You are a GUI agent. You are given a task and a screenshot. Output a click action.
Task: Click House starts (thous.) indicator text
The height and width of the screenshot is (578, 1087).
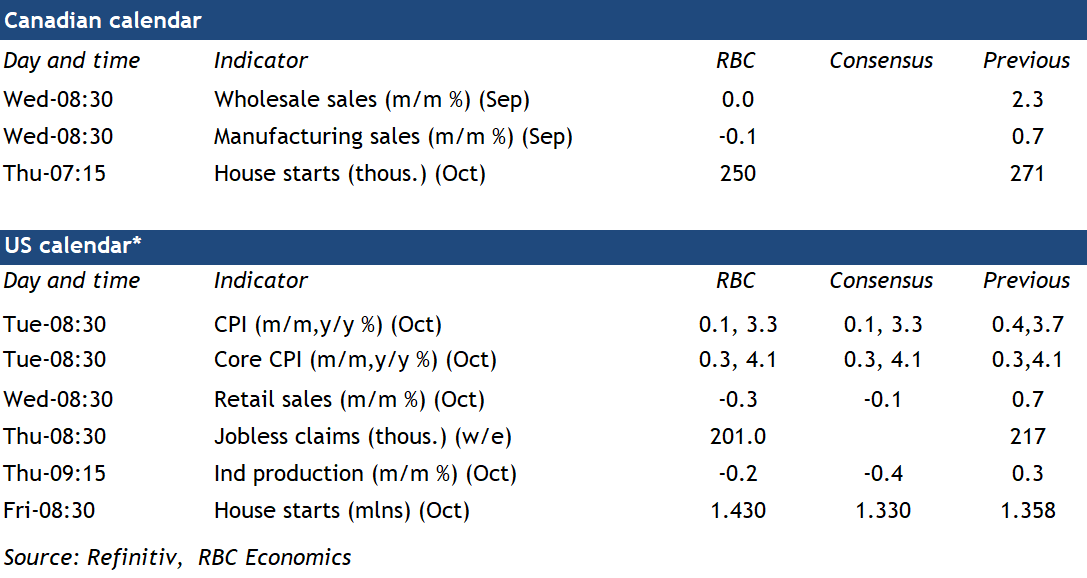click(x=349, y=174)
